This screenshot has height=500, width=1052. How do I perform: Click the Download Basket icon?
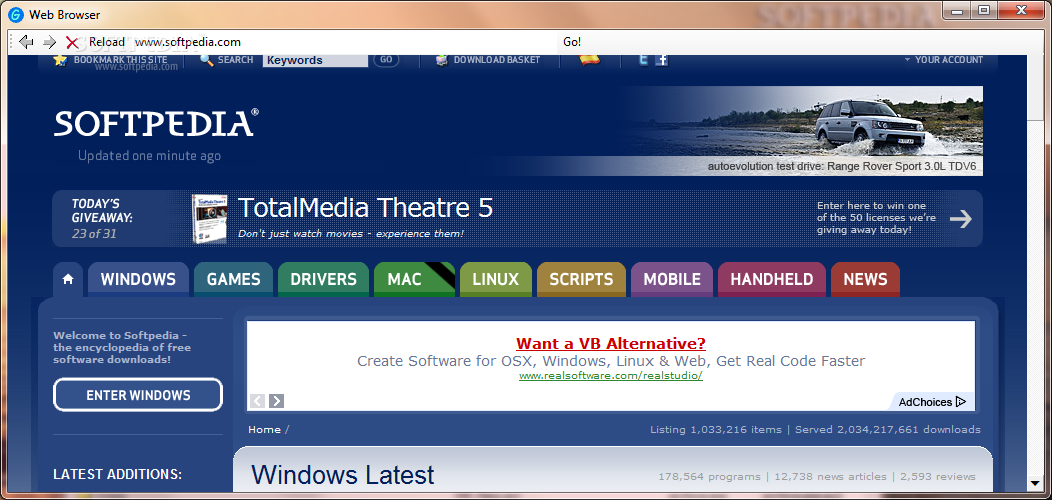[x=441, y=60]
